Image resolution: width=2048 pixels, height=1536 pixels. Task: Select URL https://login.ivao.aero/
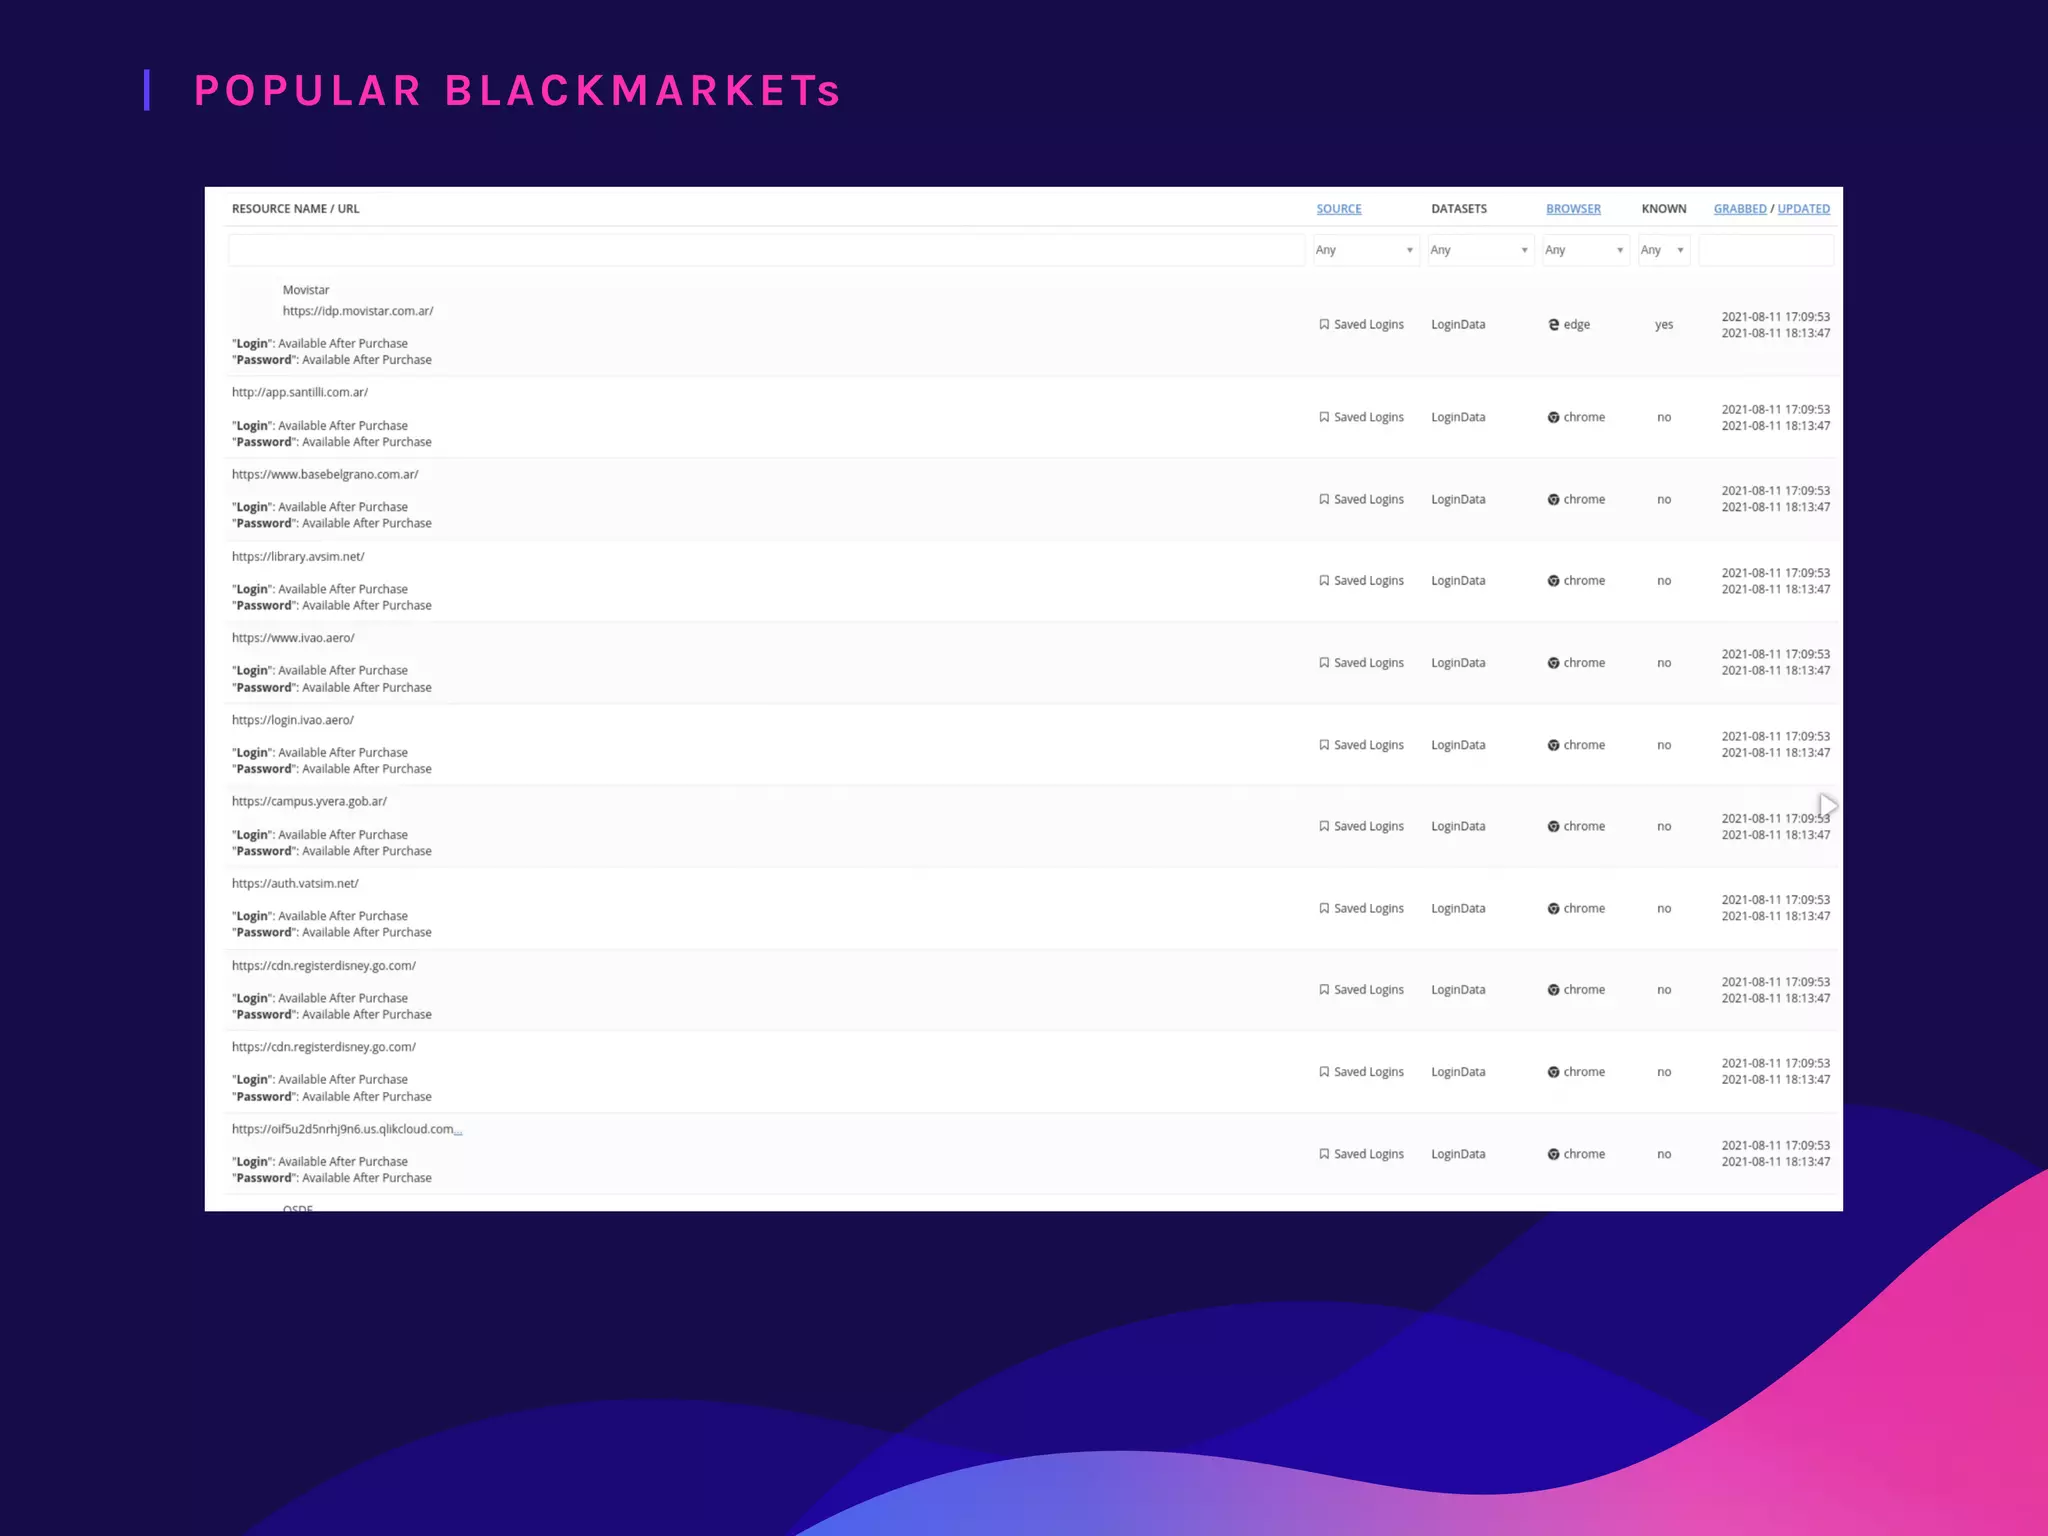(x=293, y=720)
